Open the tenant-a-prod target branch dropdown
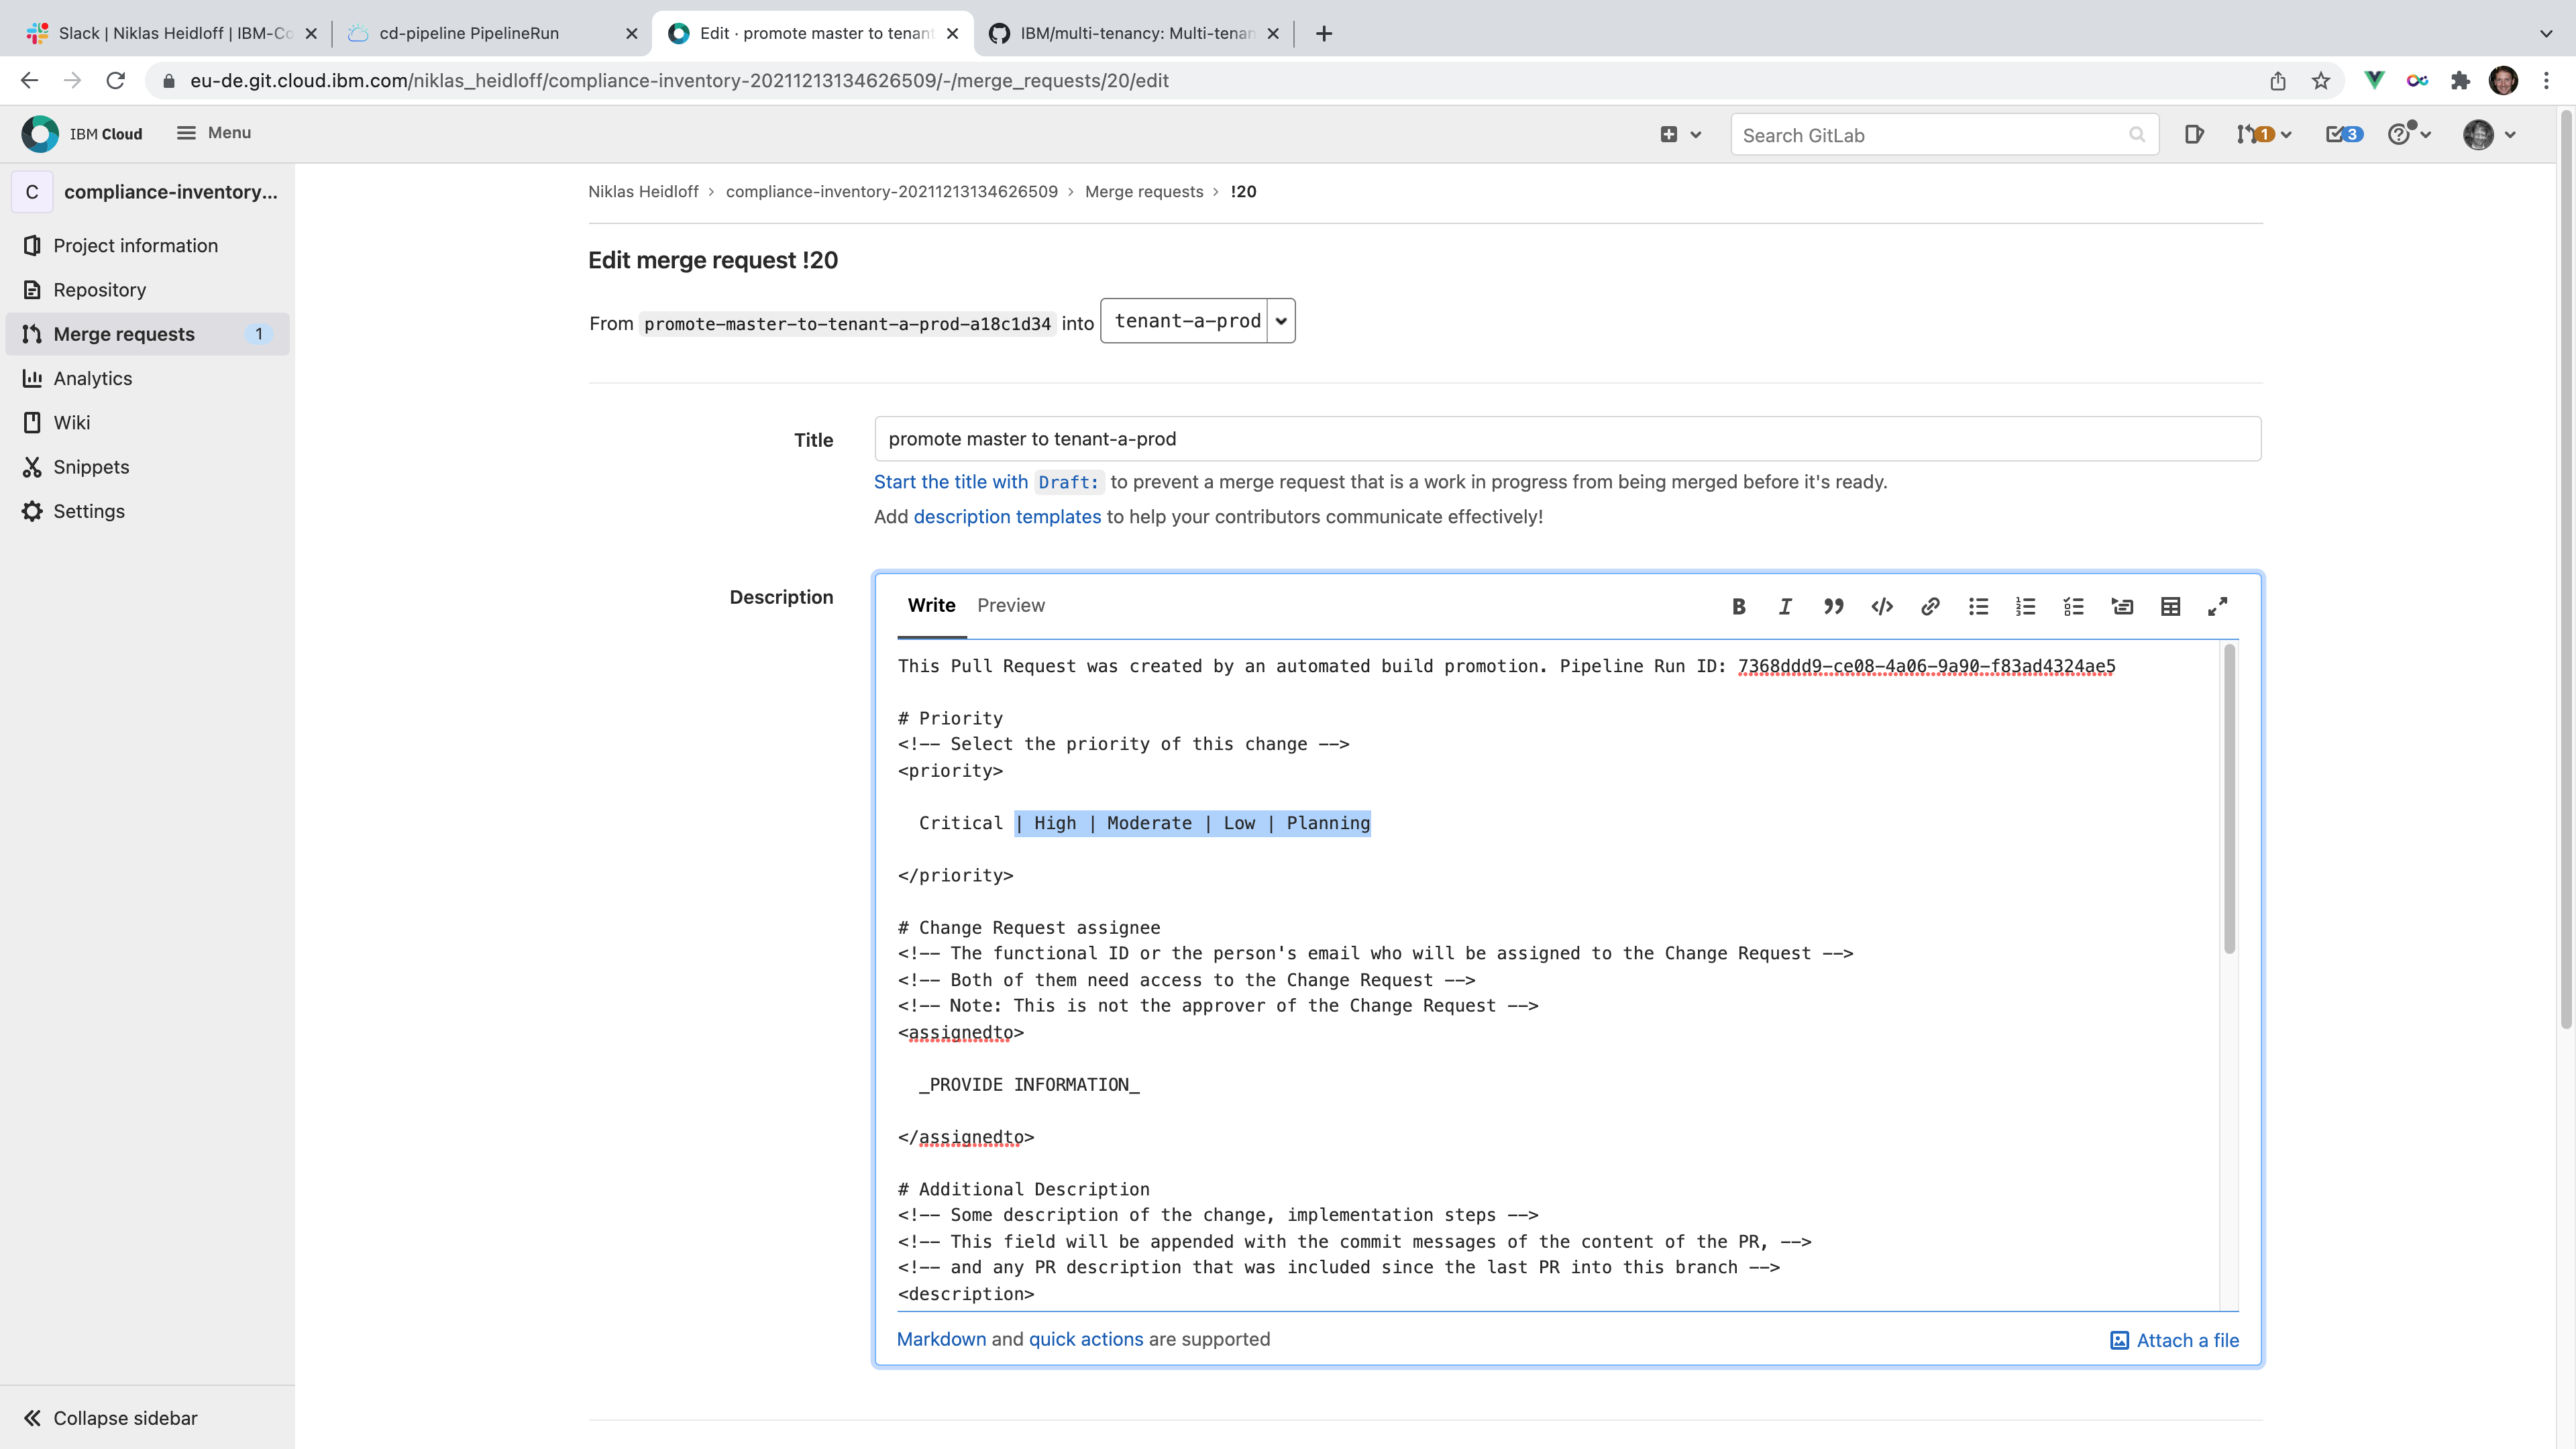 pyautogui.click(x=1197, y=321)
